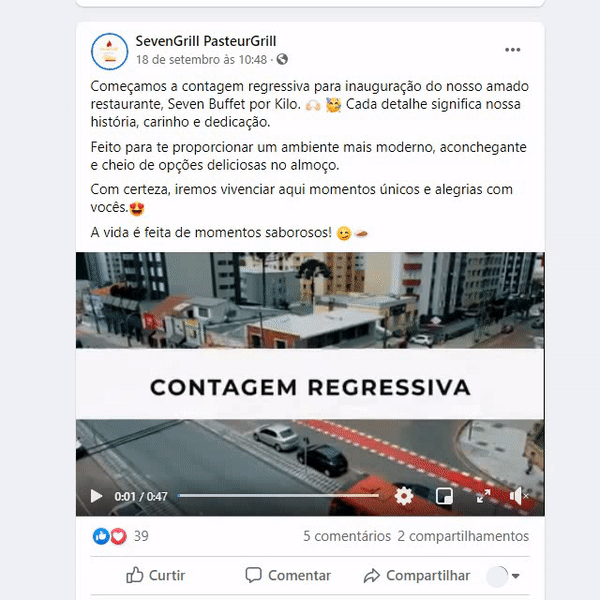
Task: View the 5 comentários
Action: click(x=347, y=536)
